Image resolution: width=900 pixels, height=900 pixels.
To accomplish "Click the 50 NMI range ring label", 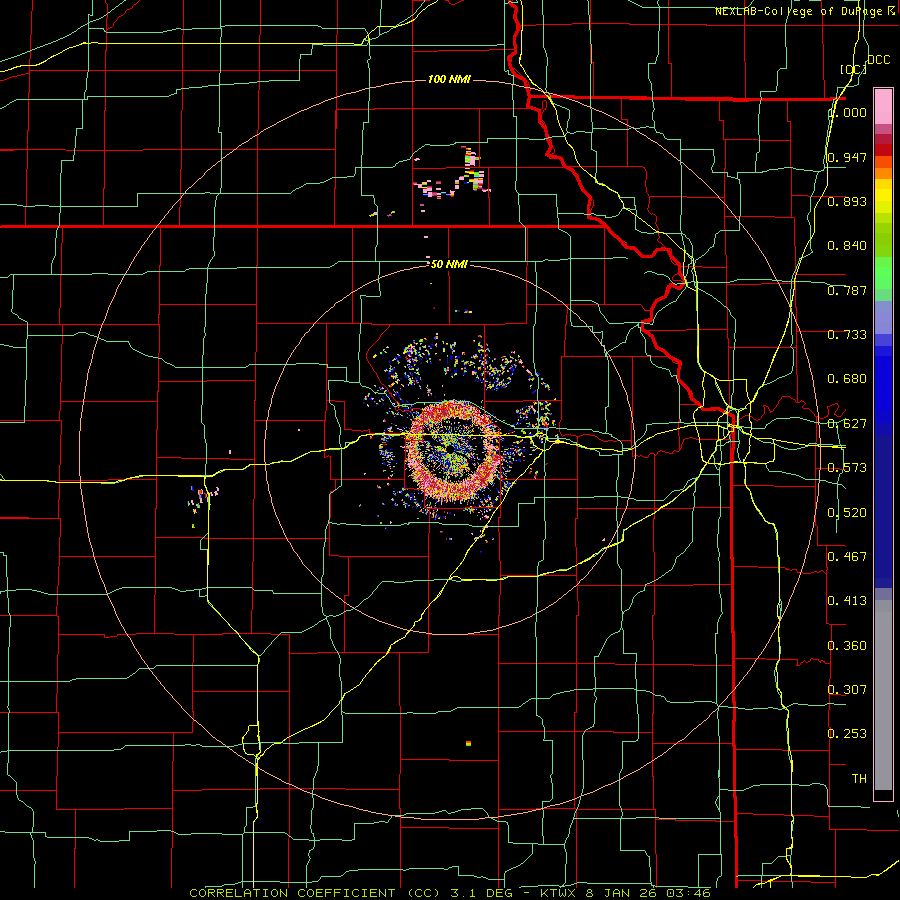I will 449,264.
